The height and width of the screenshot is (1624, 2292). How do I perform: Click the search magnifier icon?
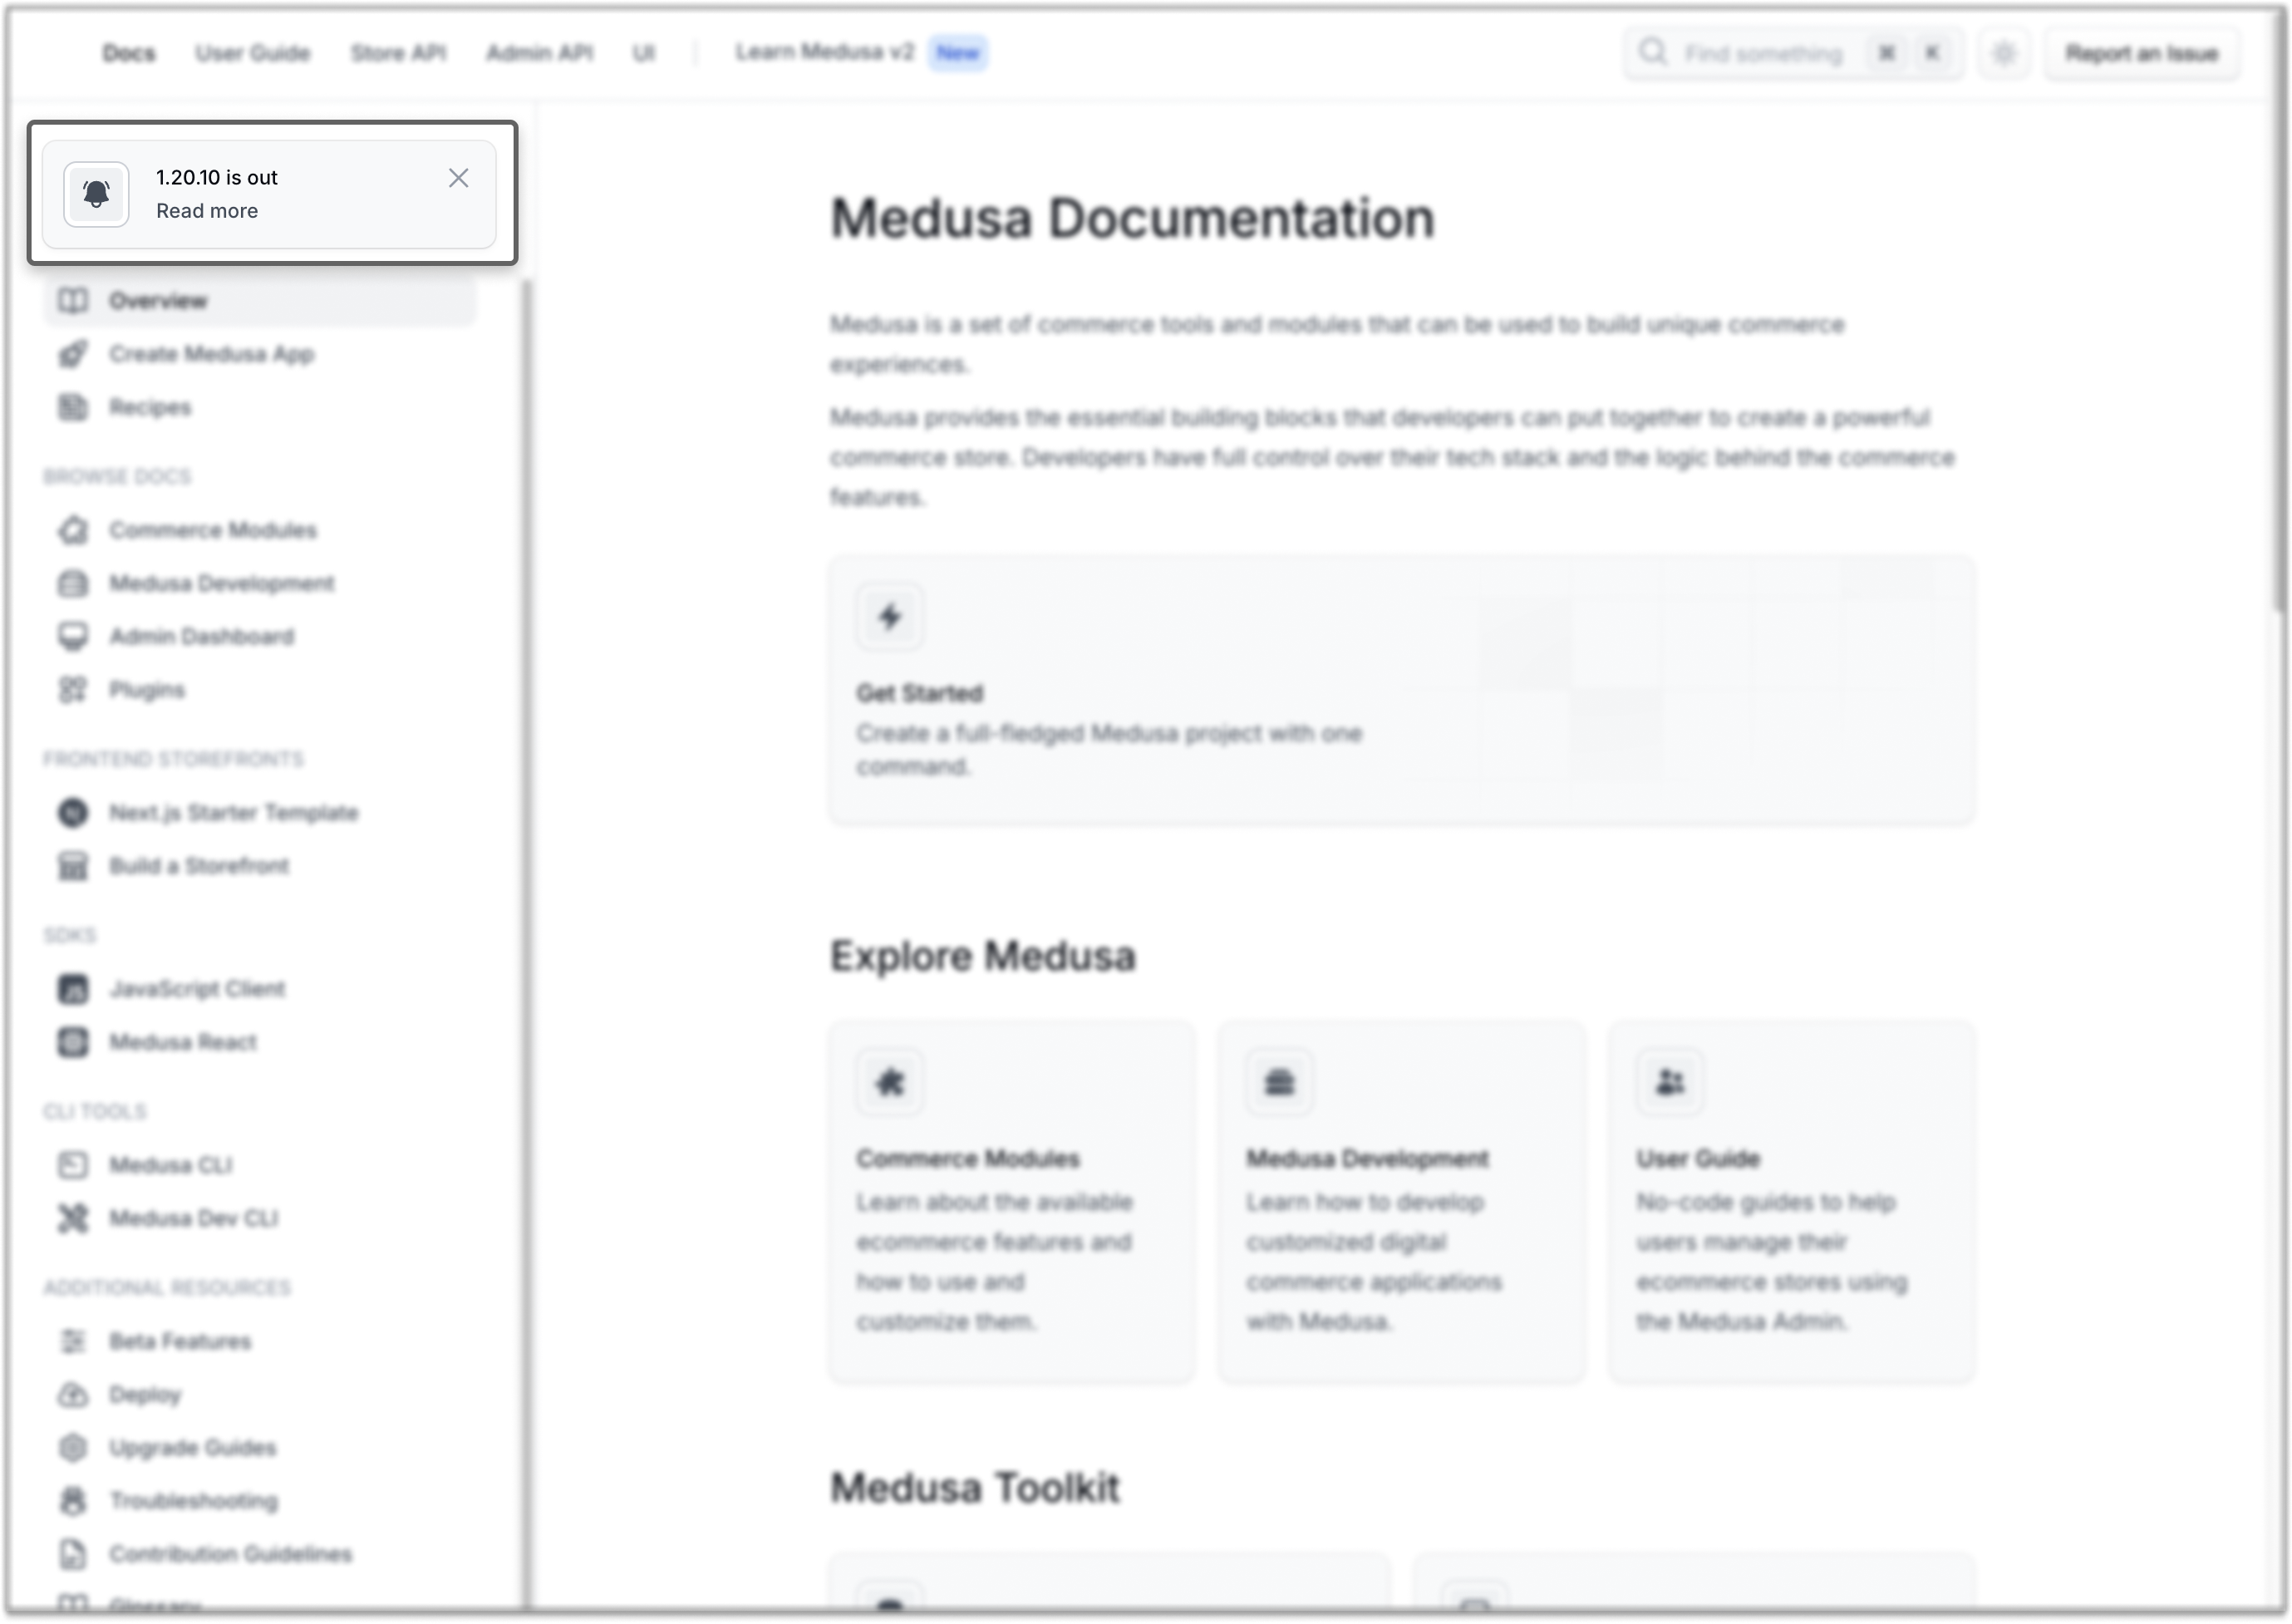click(1653, 52)
